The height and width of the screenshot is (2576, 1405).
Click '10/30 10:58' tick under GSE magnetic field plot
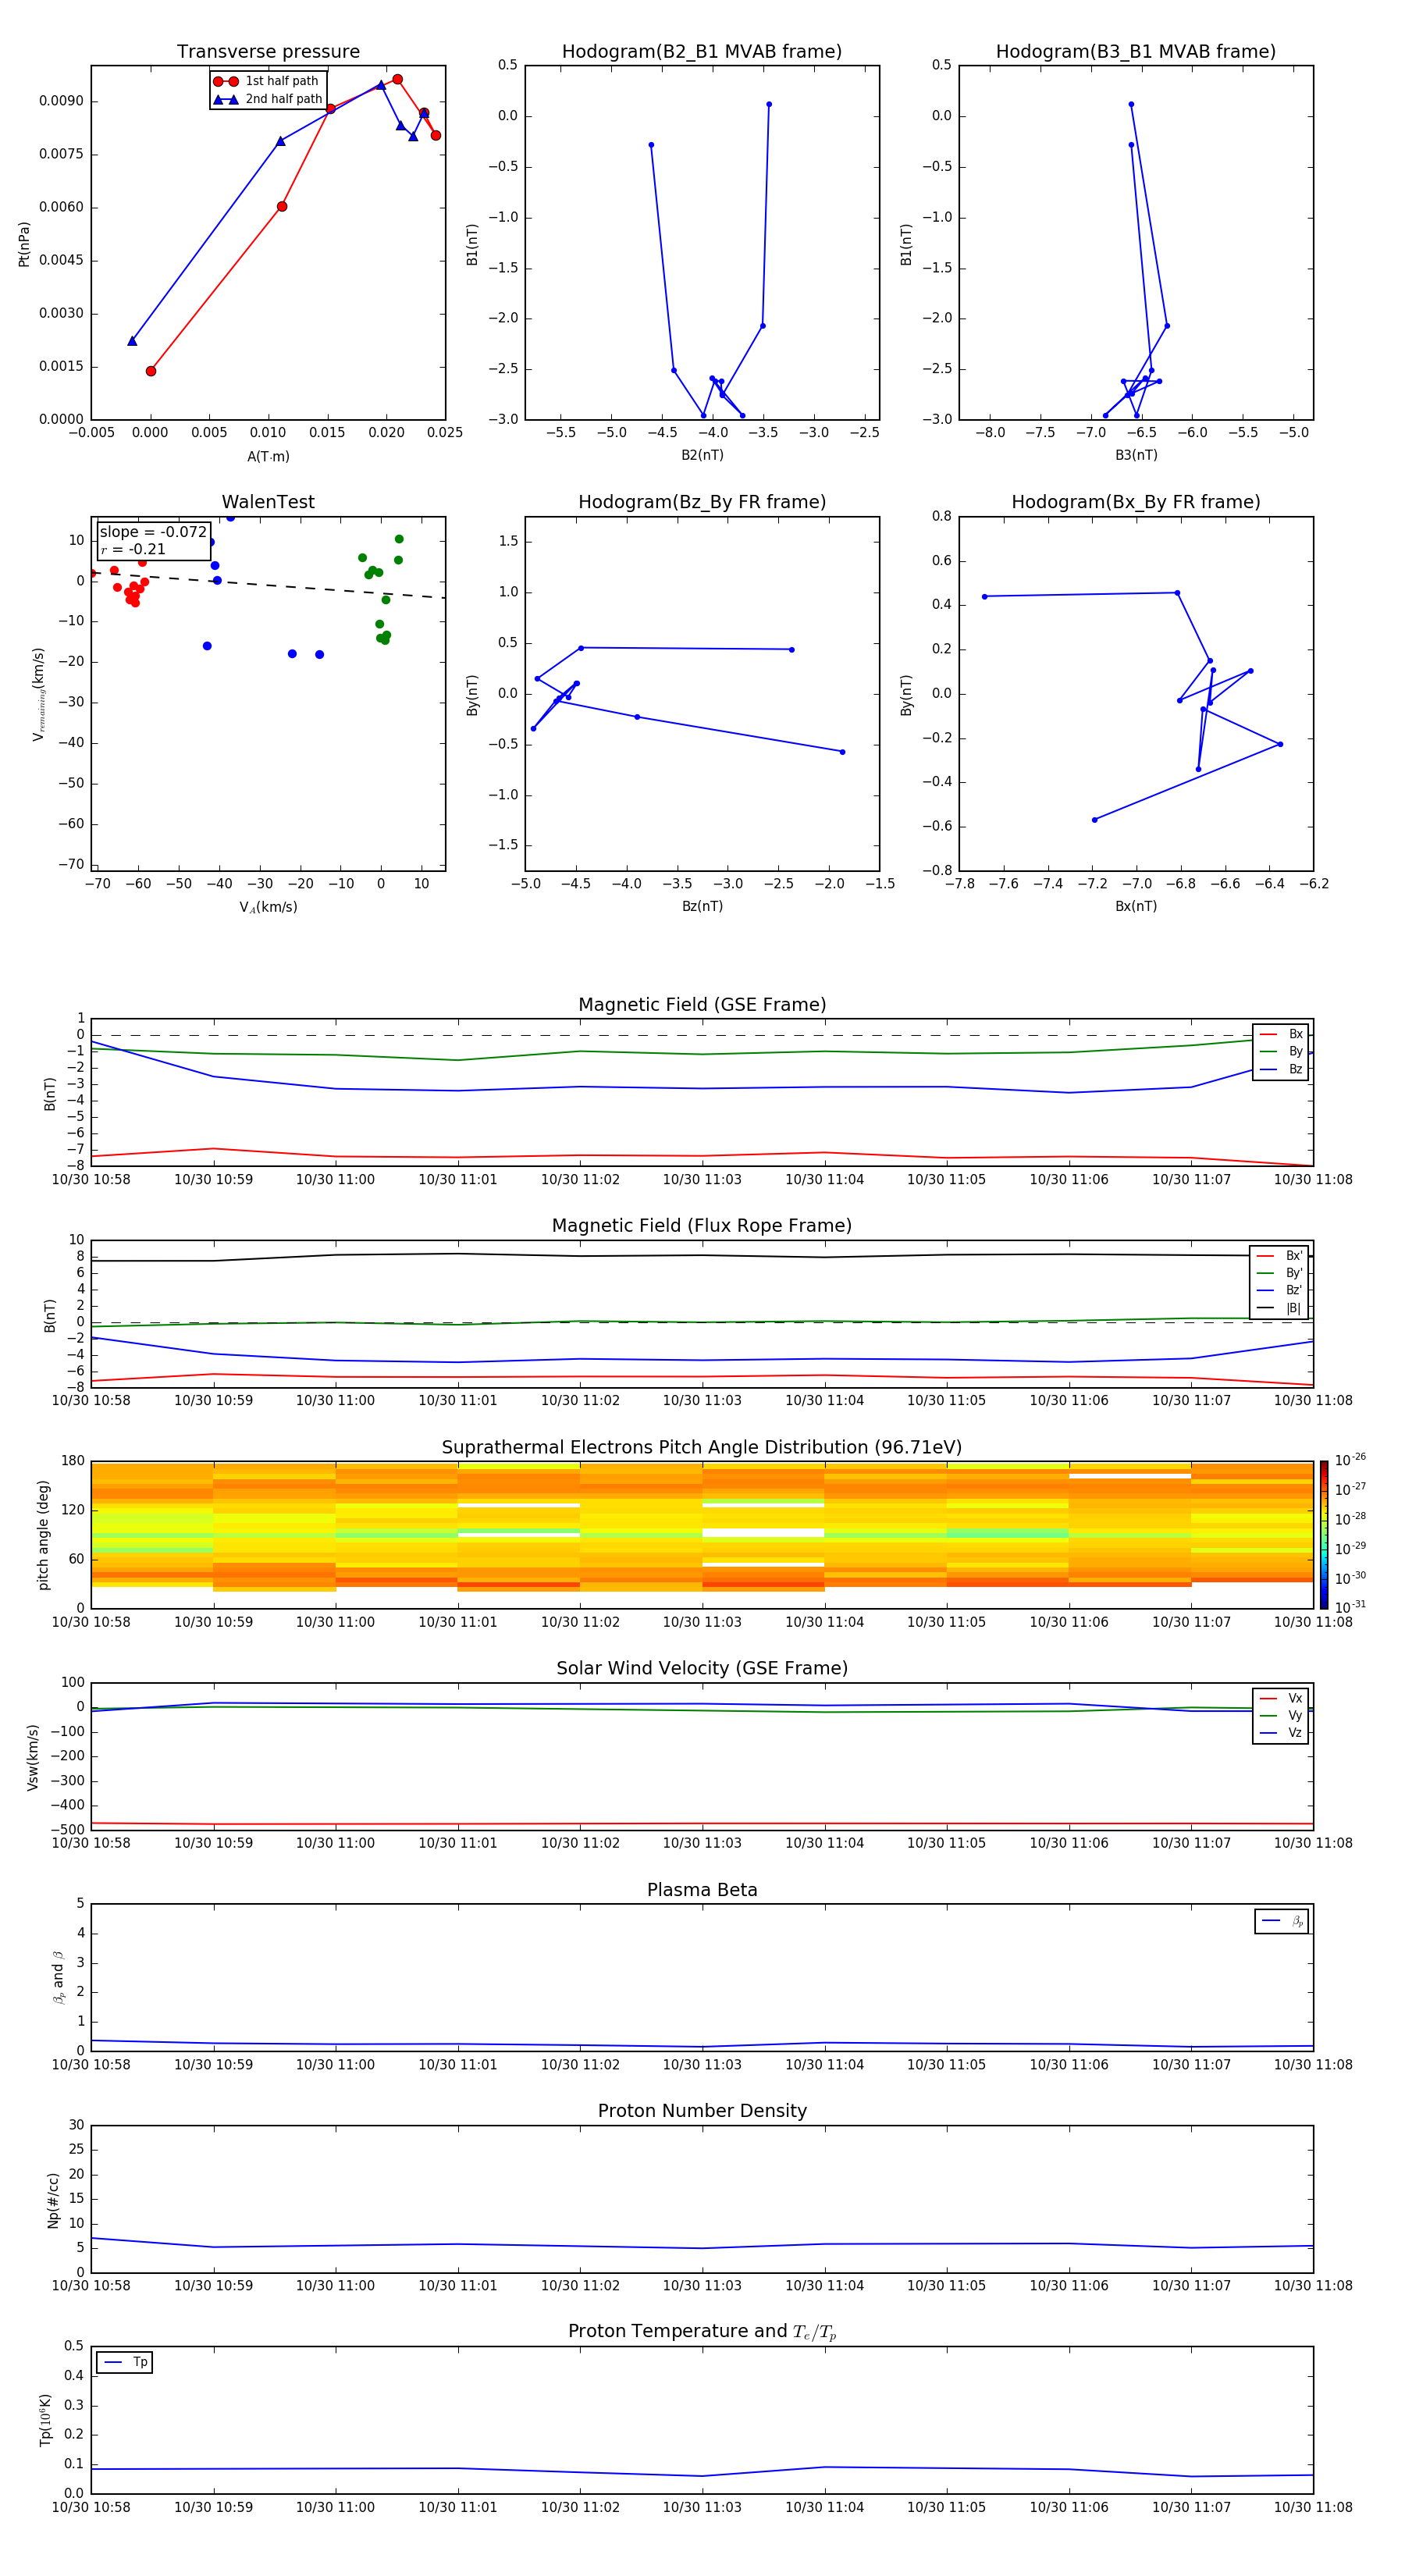pos(91,1179)
